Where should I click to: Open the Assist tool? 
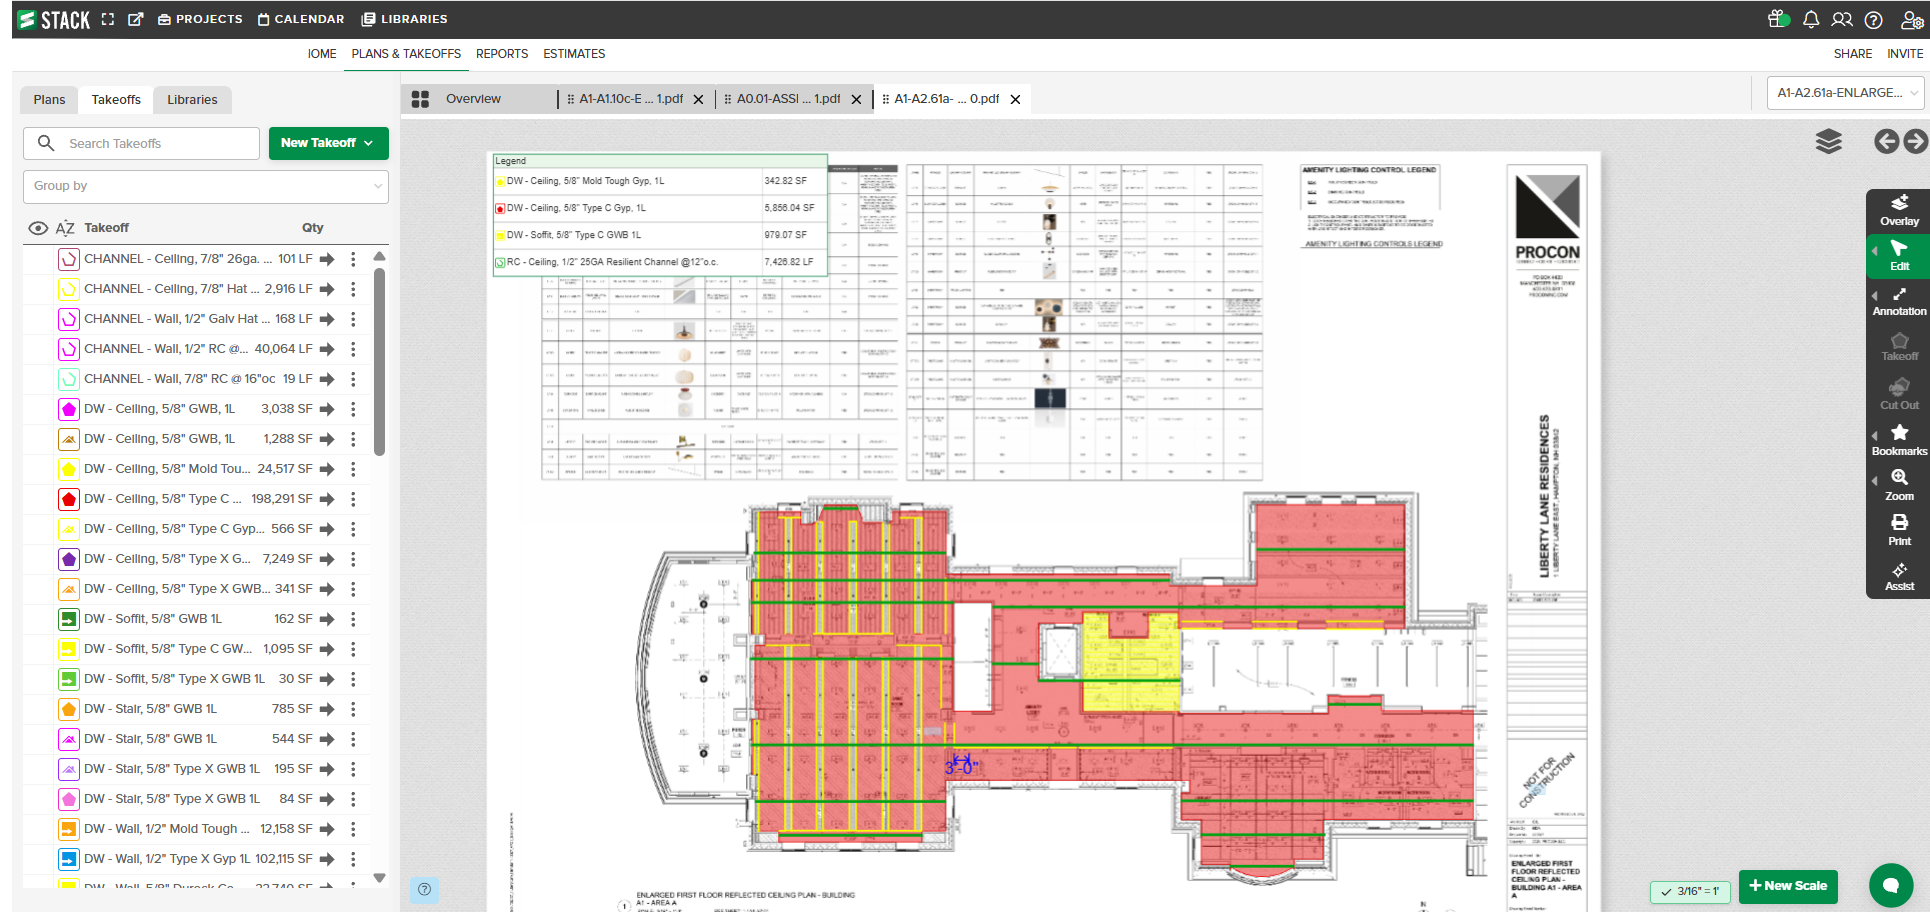pyautogui.click(x=1898, y=576)
